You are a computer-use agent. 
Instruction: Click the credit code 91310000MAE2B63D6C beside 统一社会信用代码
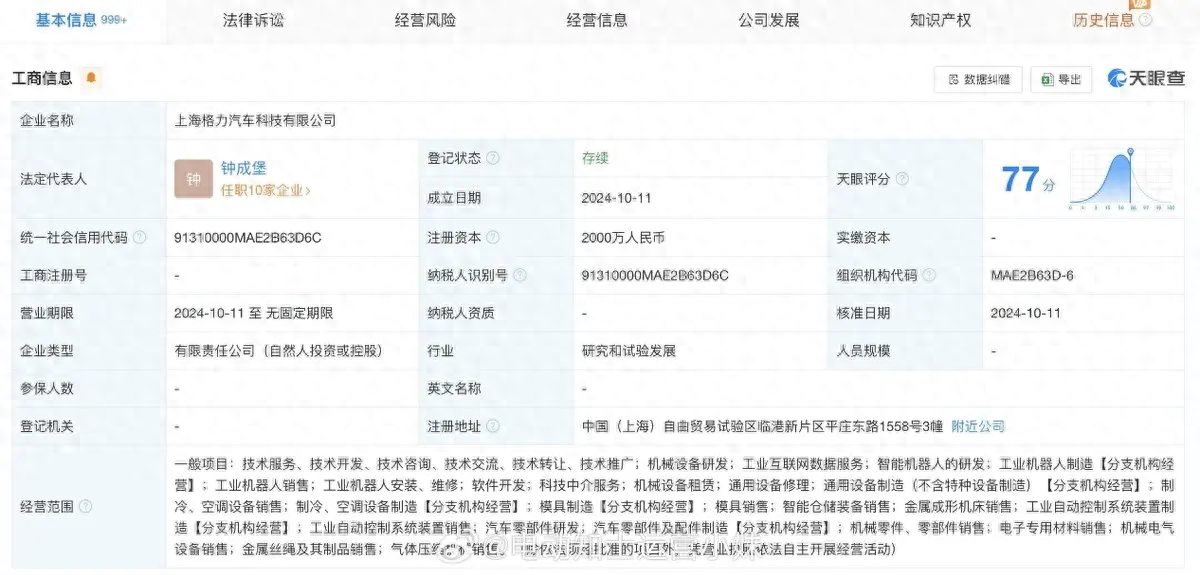248,238
